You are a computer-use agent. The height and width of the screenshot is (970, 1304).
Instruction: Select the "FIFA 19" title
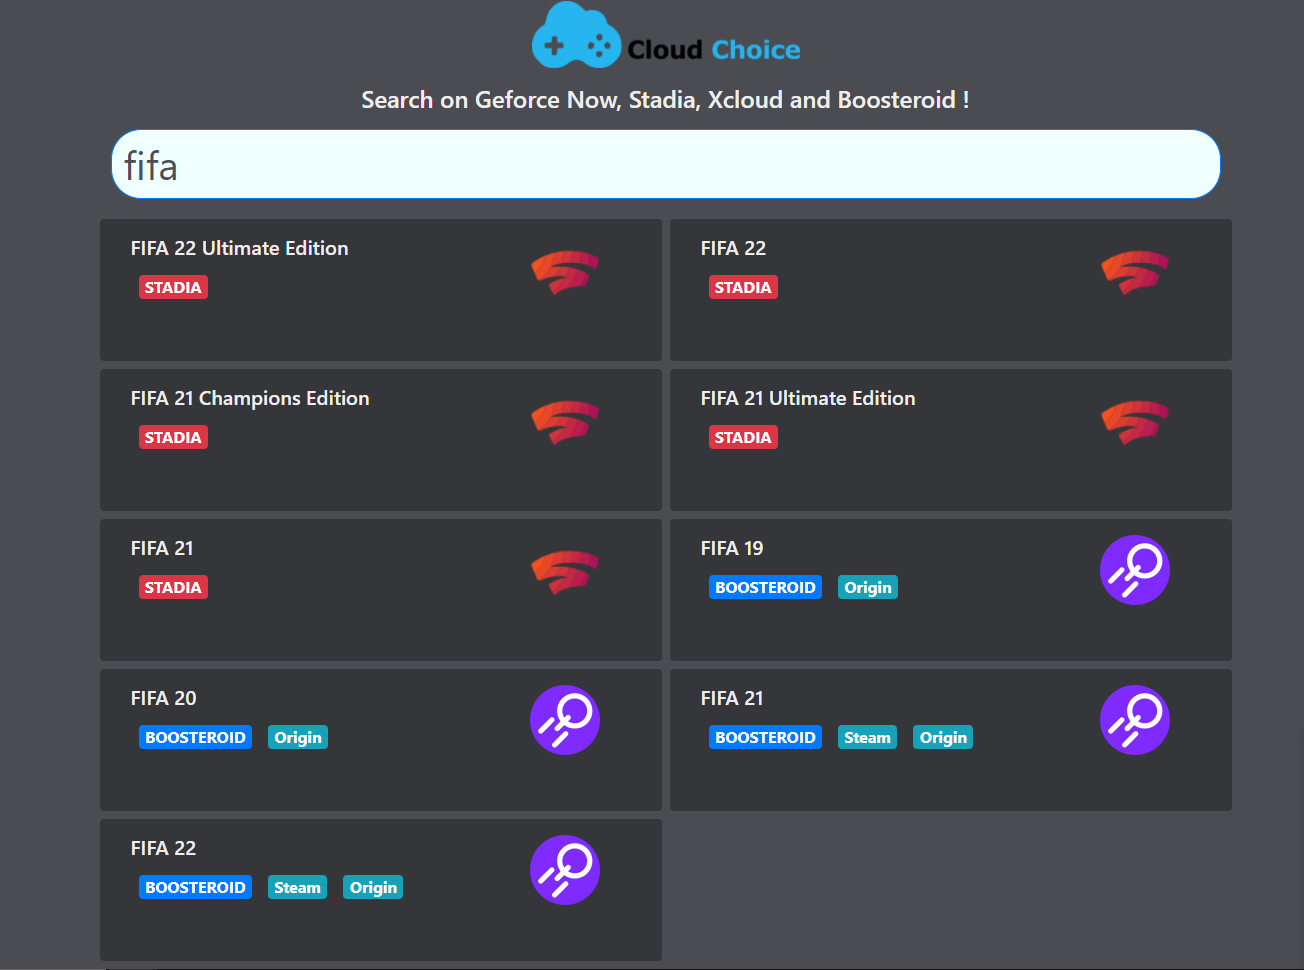pyautogui.click(x=732, y=549)
